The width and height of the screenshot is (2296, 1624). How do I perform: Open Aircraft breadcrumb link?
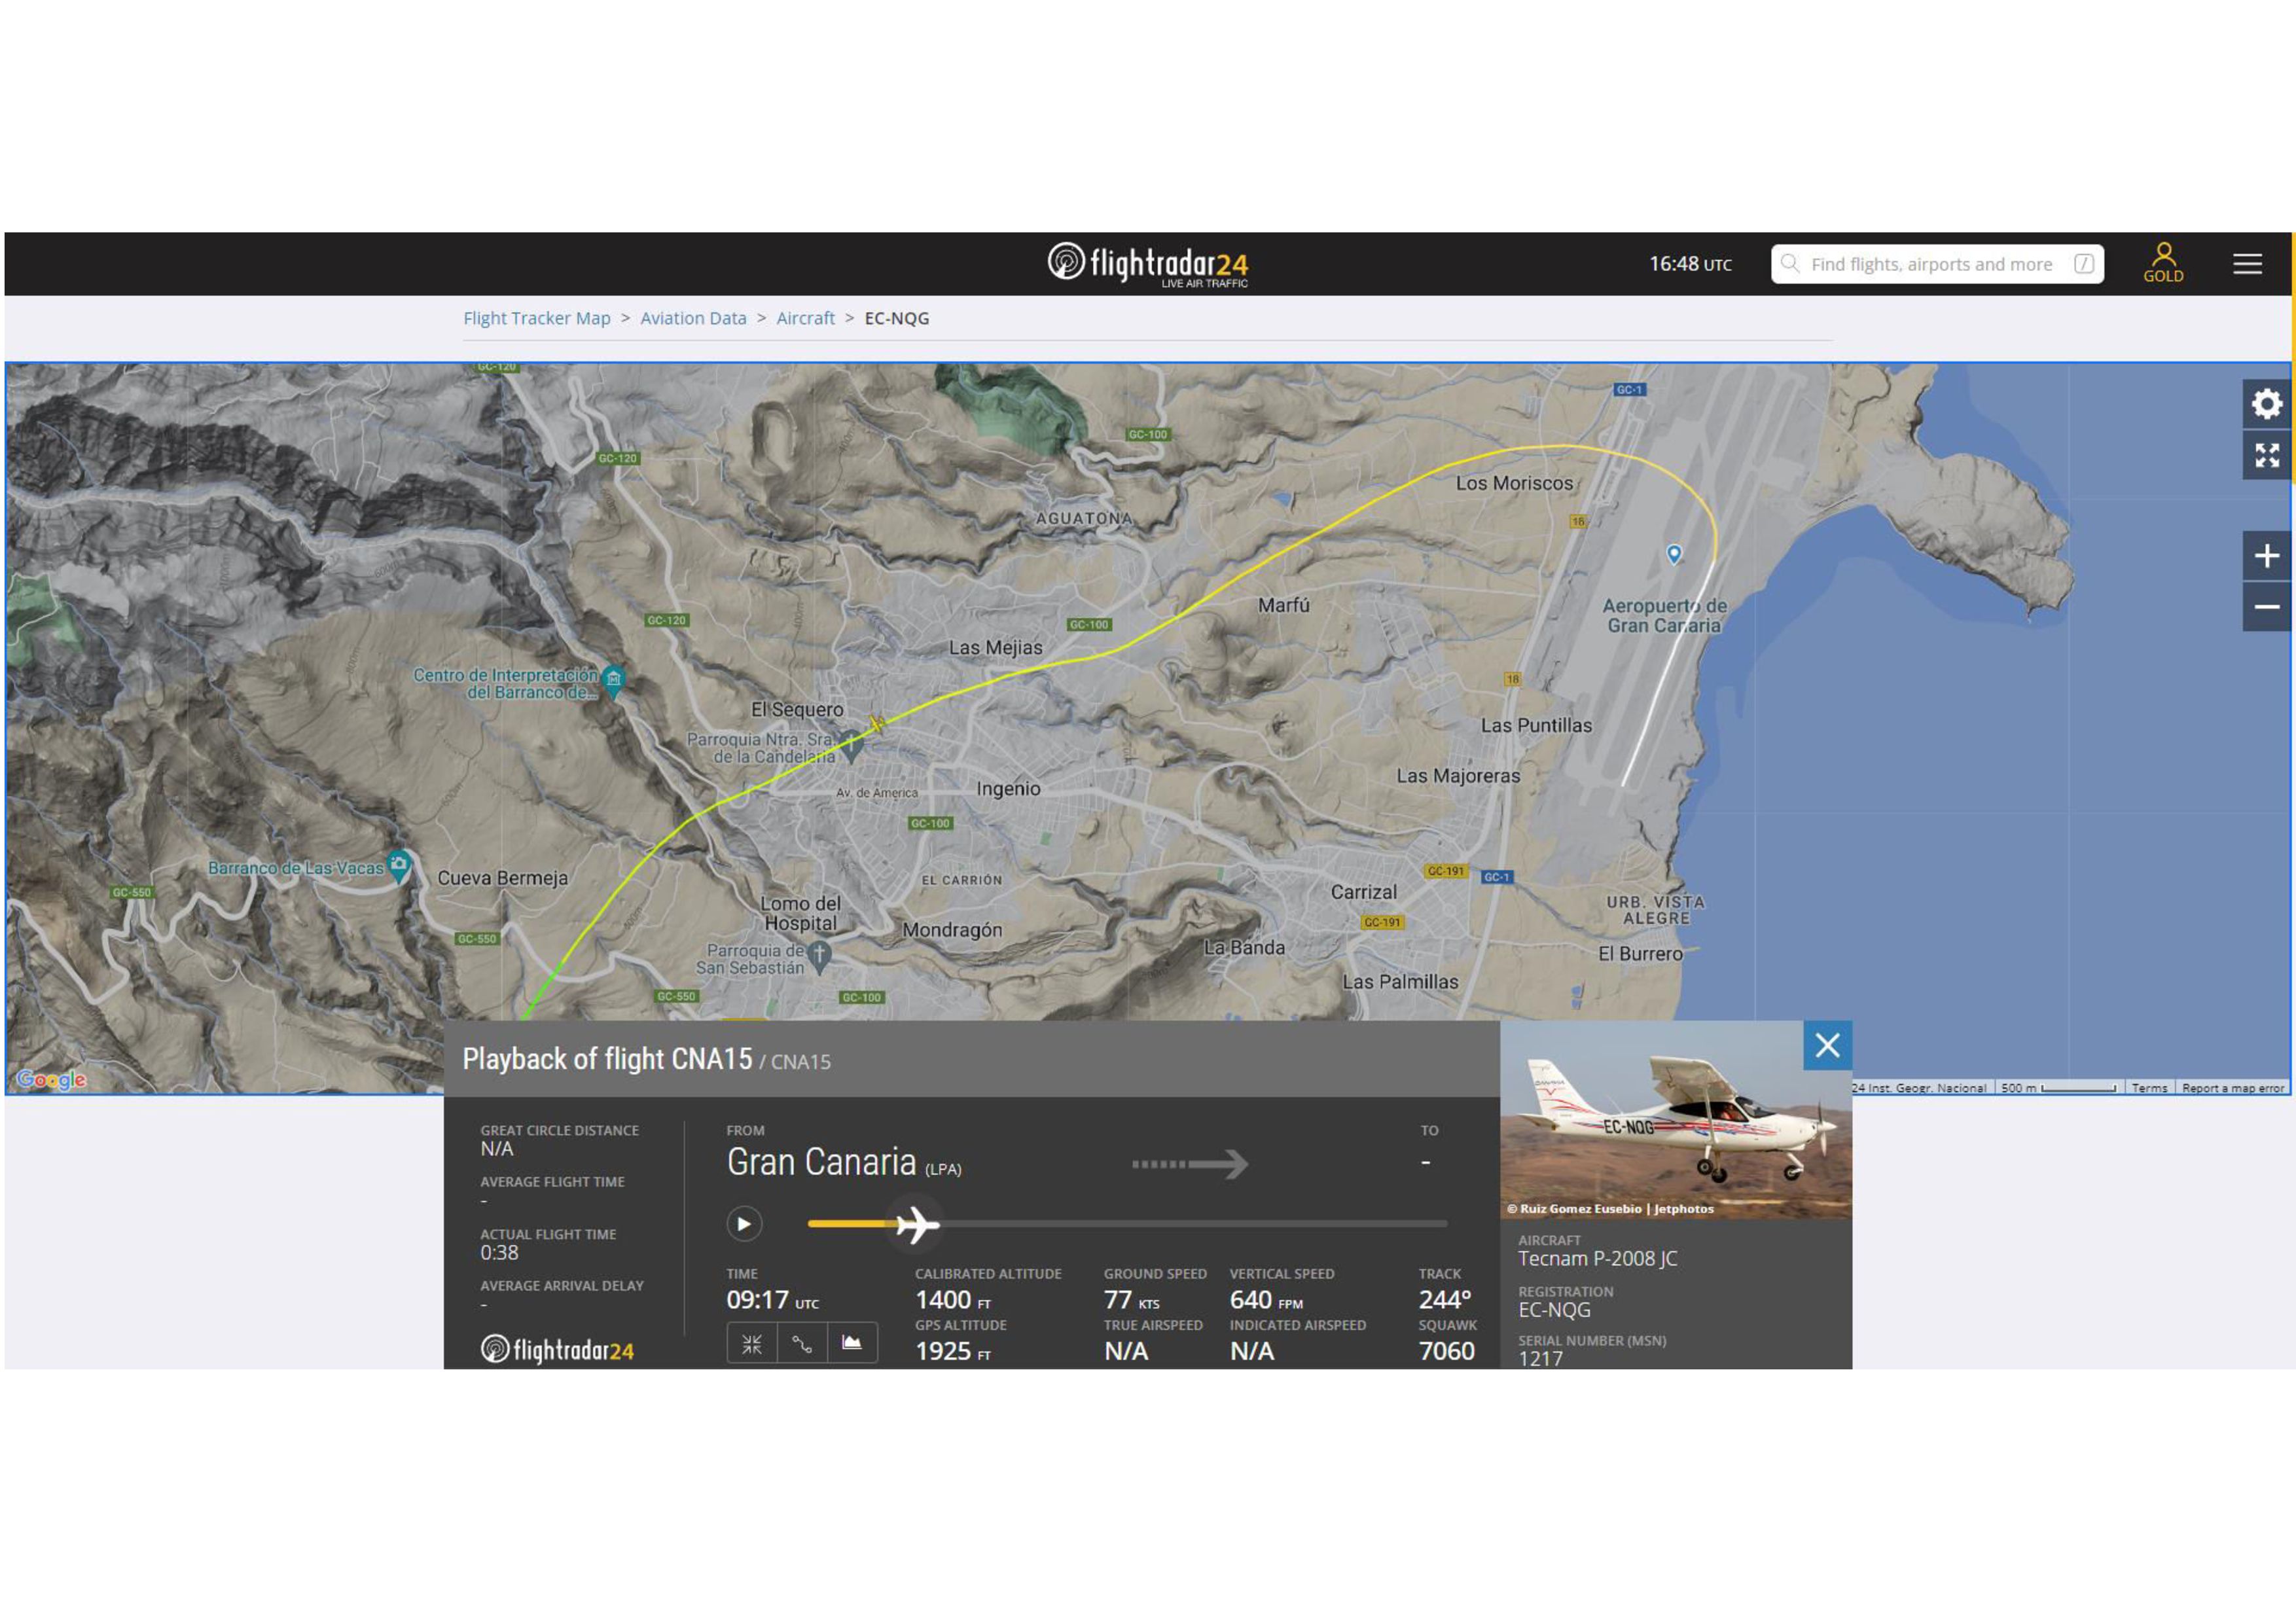[x=805, y=318]
